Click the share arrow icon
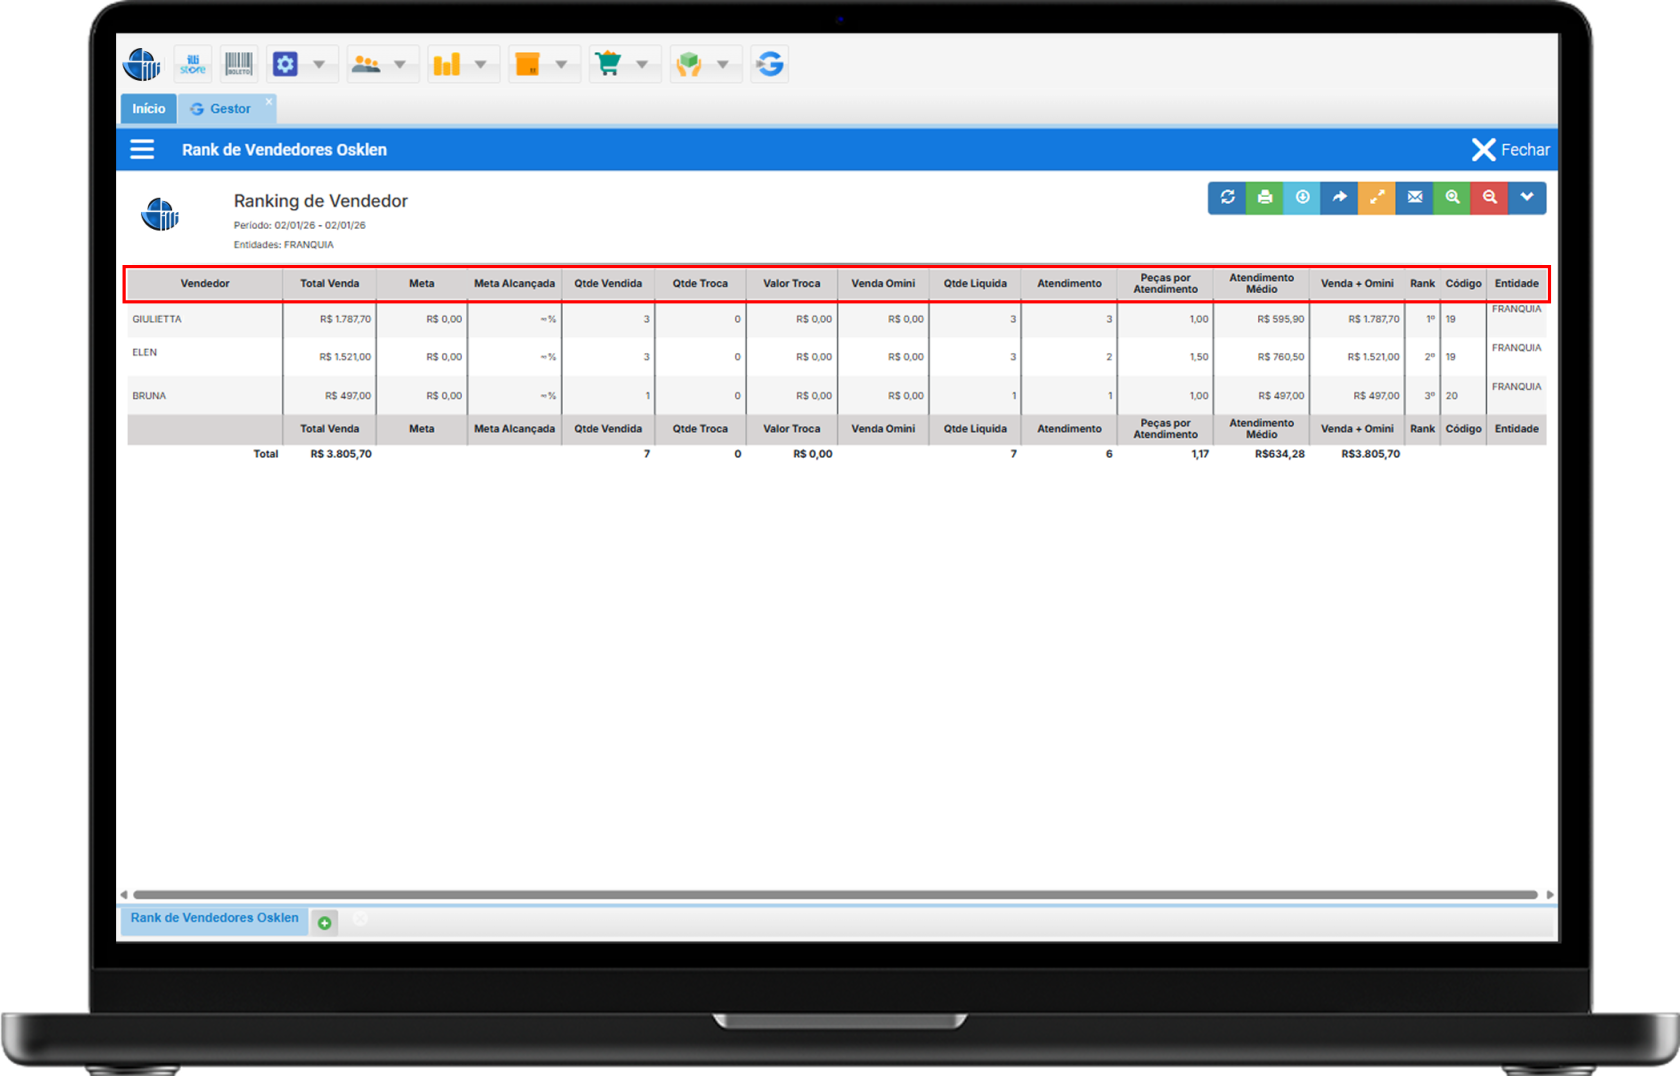The width and height of the screenshot is (1680, 1076). [x=1340, y=198]
